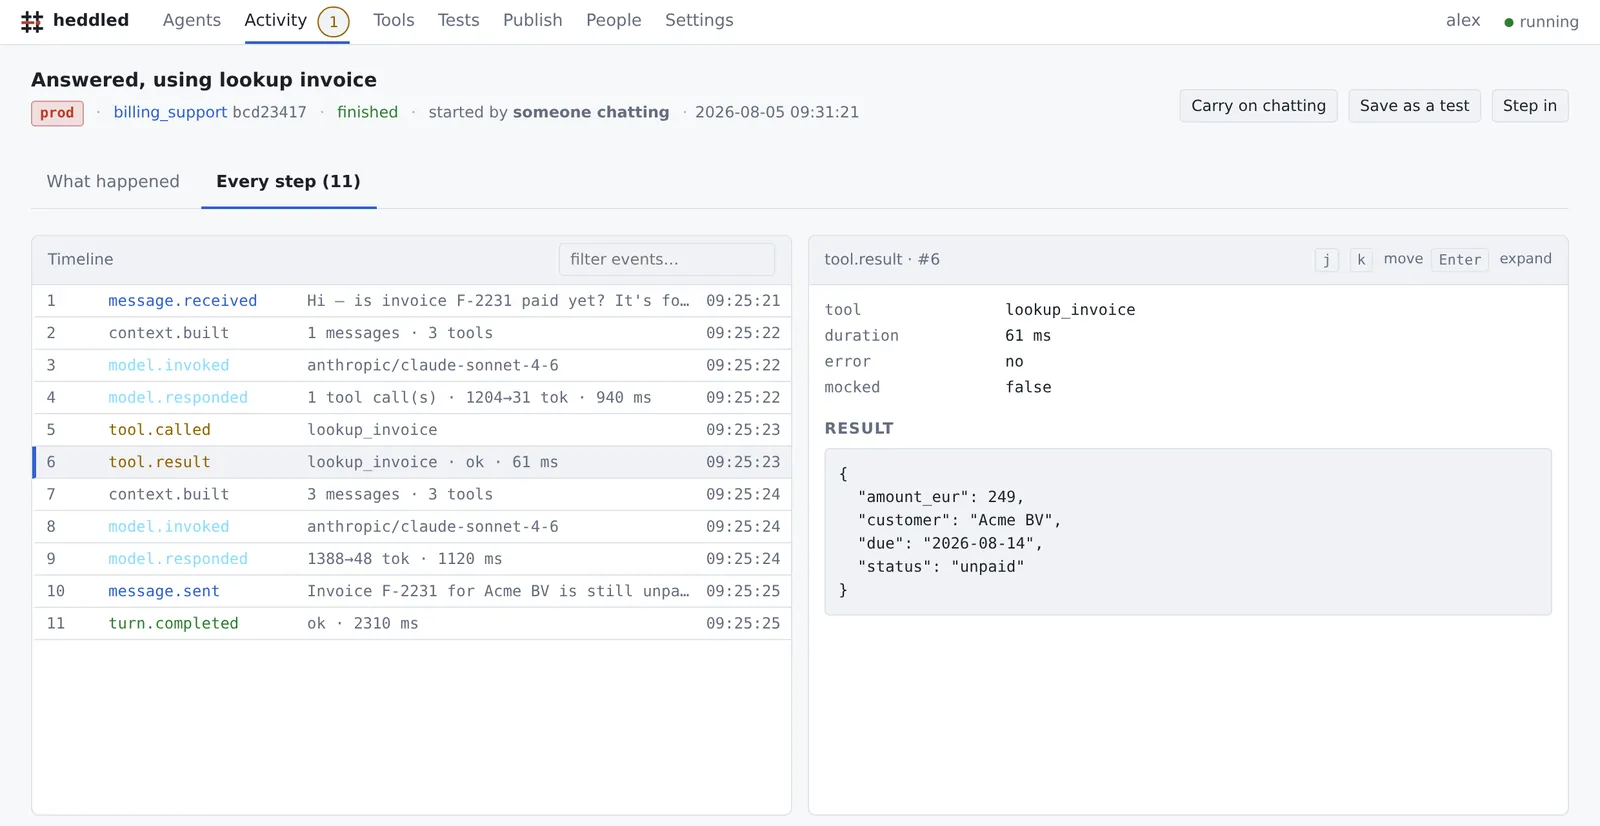Viewport: 1600px width, 826px height.
Task: Select row 4 model.responded with 1 tool call
Action: (412, 397)
